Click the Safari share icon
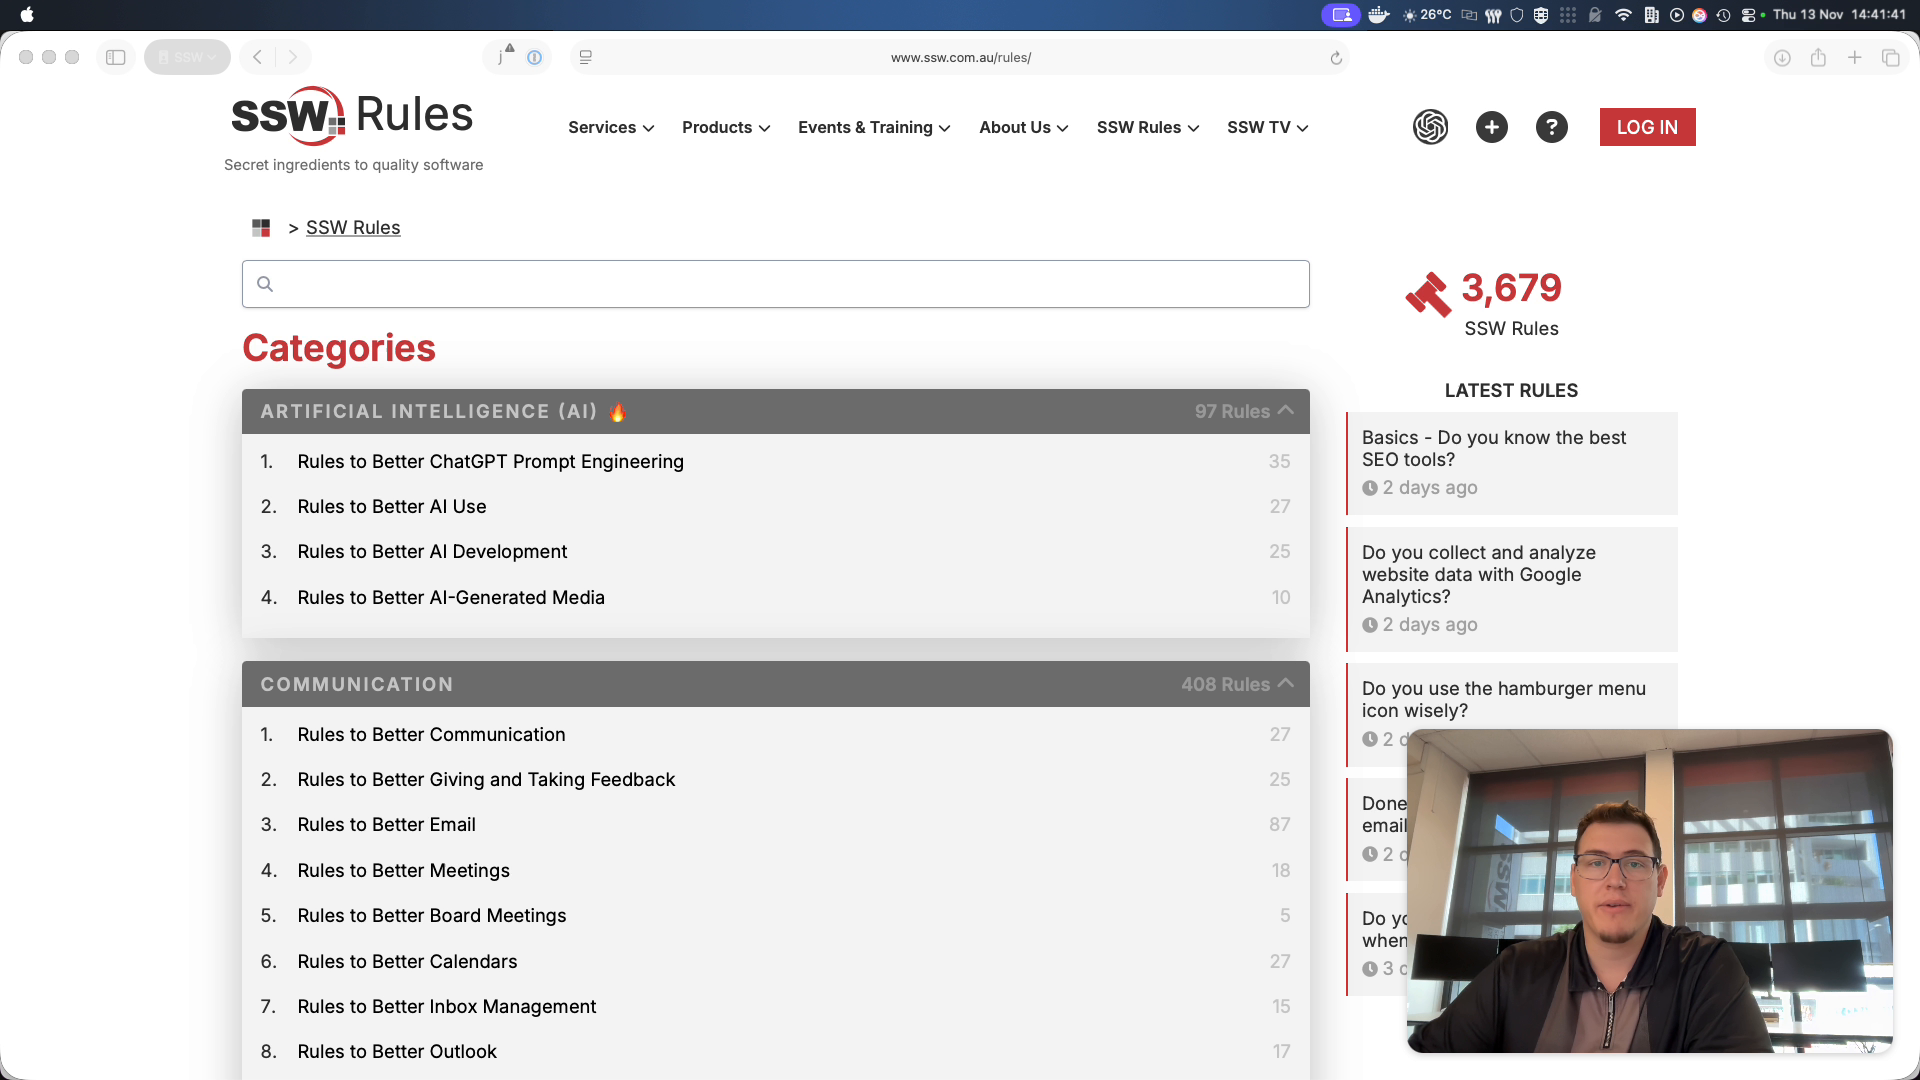1920x1080 pixels. (1818, 58)
